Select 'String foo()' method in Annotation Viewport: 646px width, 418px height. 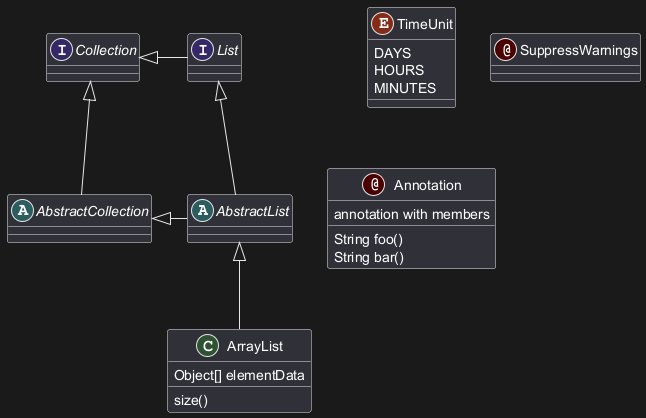(368, 240)
